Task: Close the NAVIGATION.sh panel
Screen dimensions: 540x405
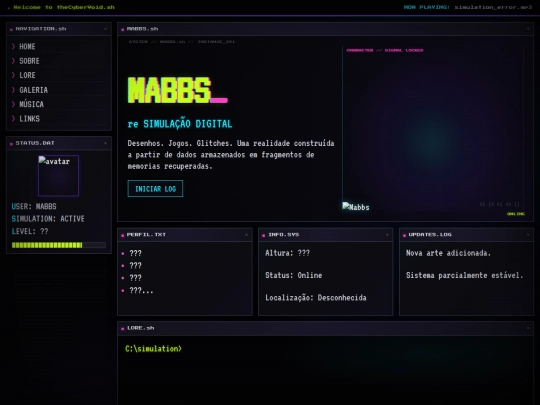Action: 105,29
